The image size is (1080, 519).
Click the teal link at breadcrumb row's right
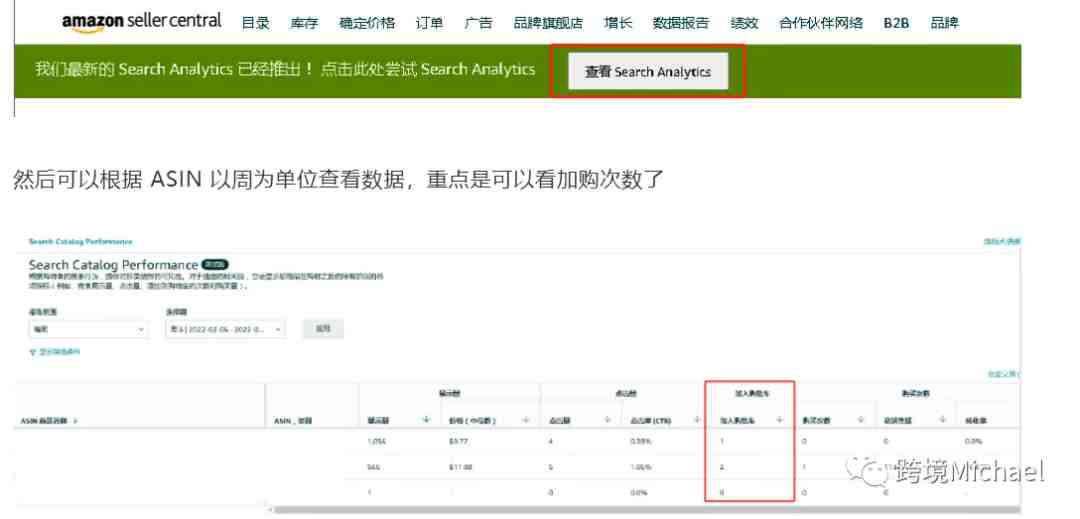tap(1002, 242)
